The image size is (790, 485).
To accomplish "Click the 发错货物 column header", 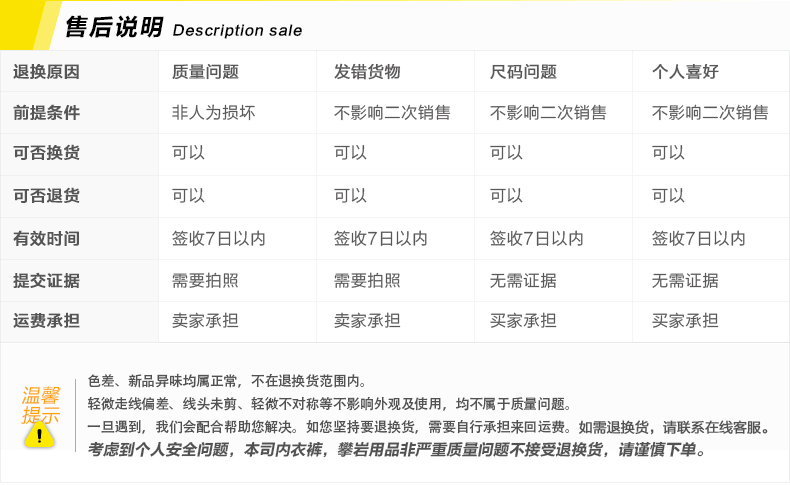I will pyautogui.click(x=367, y=72).
